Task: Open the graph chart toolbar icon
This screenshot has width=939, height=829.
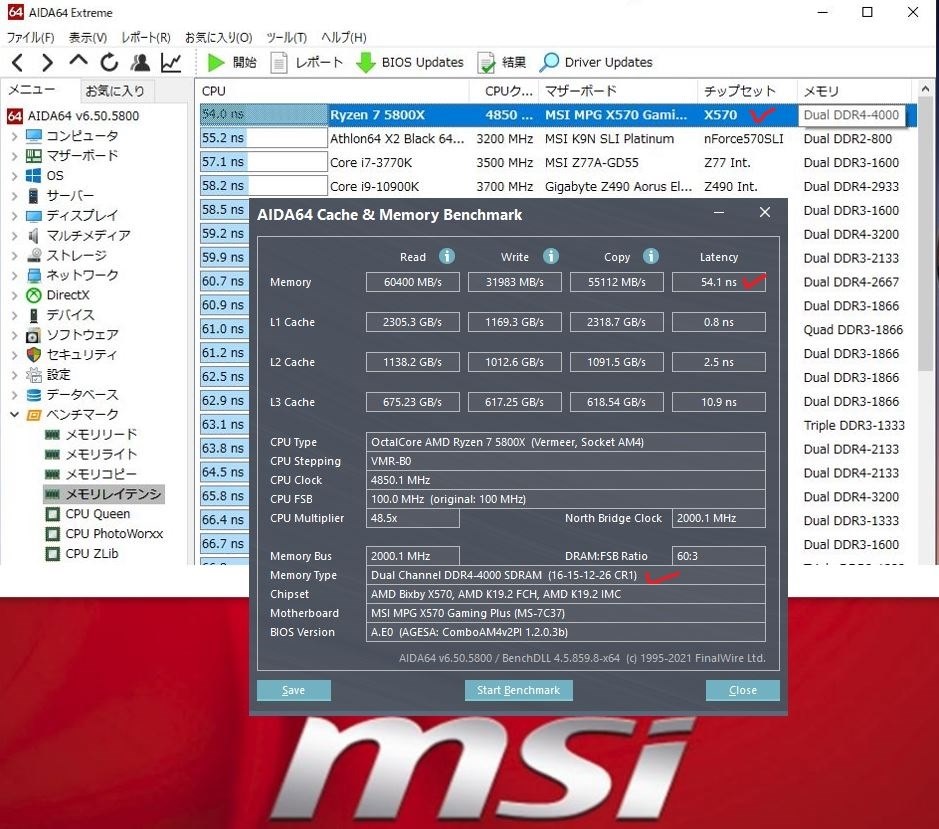Action: click(x=171, y=62)
